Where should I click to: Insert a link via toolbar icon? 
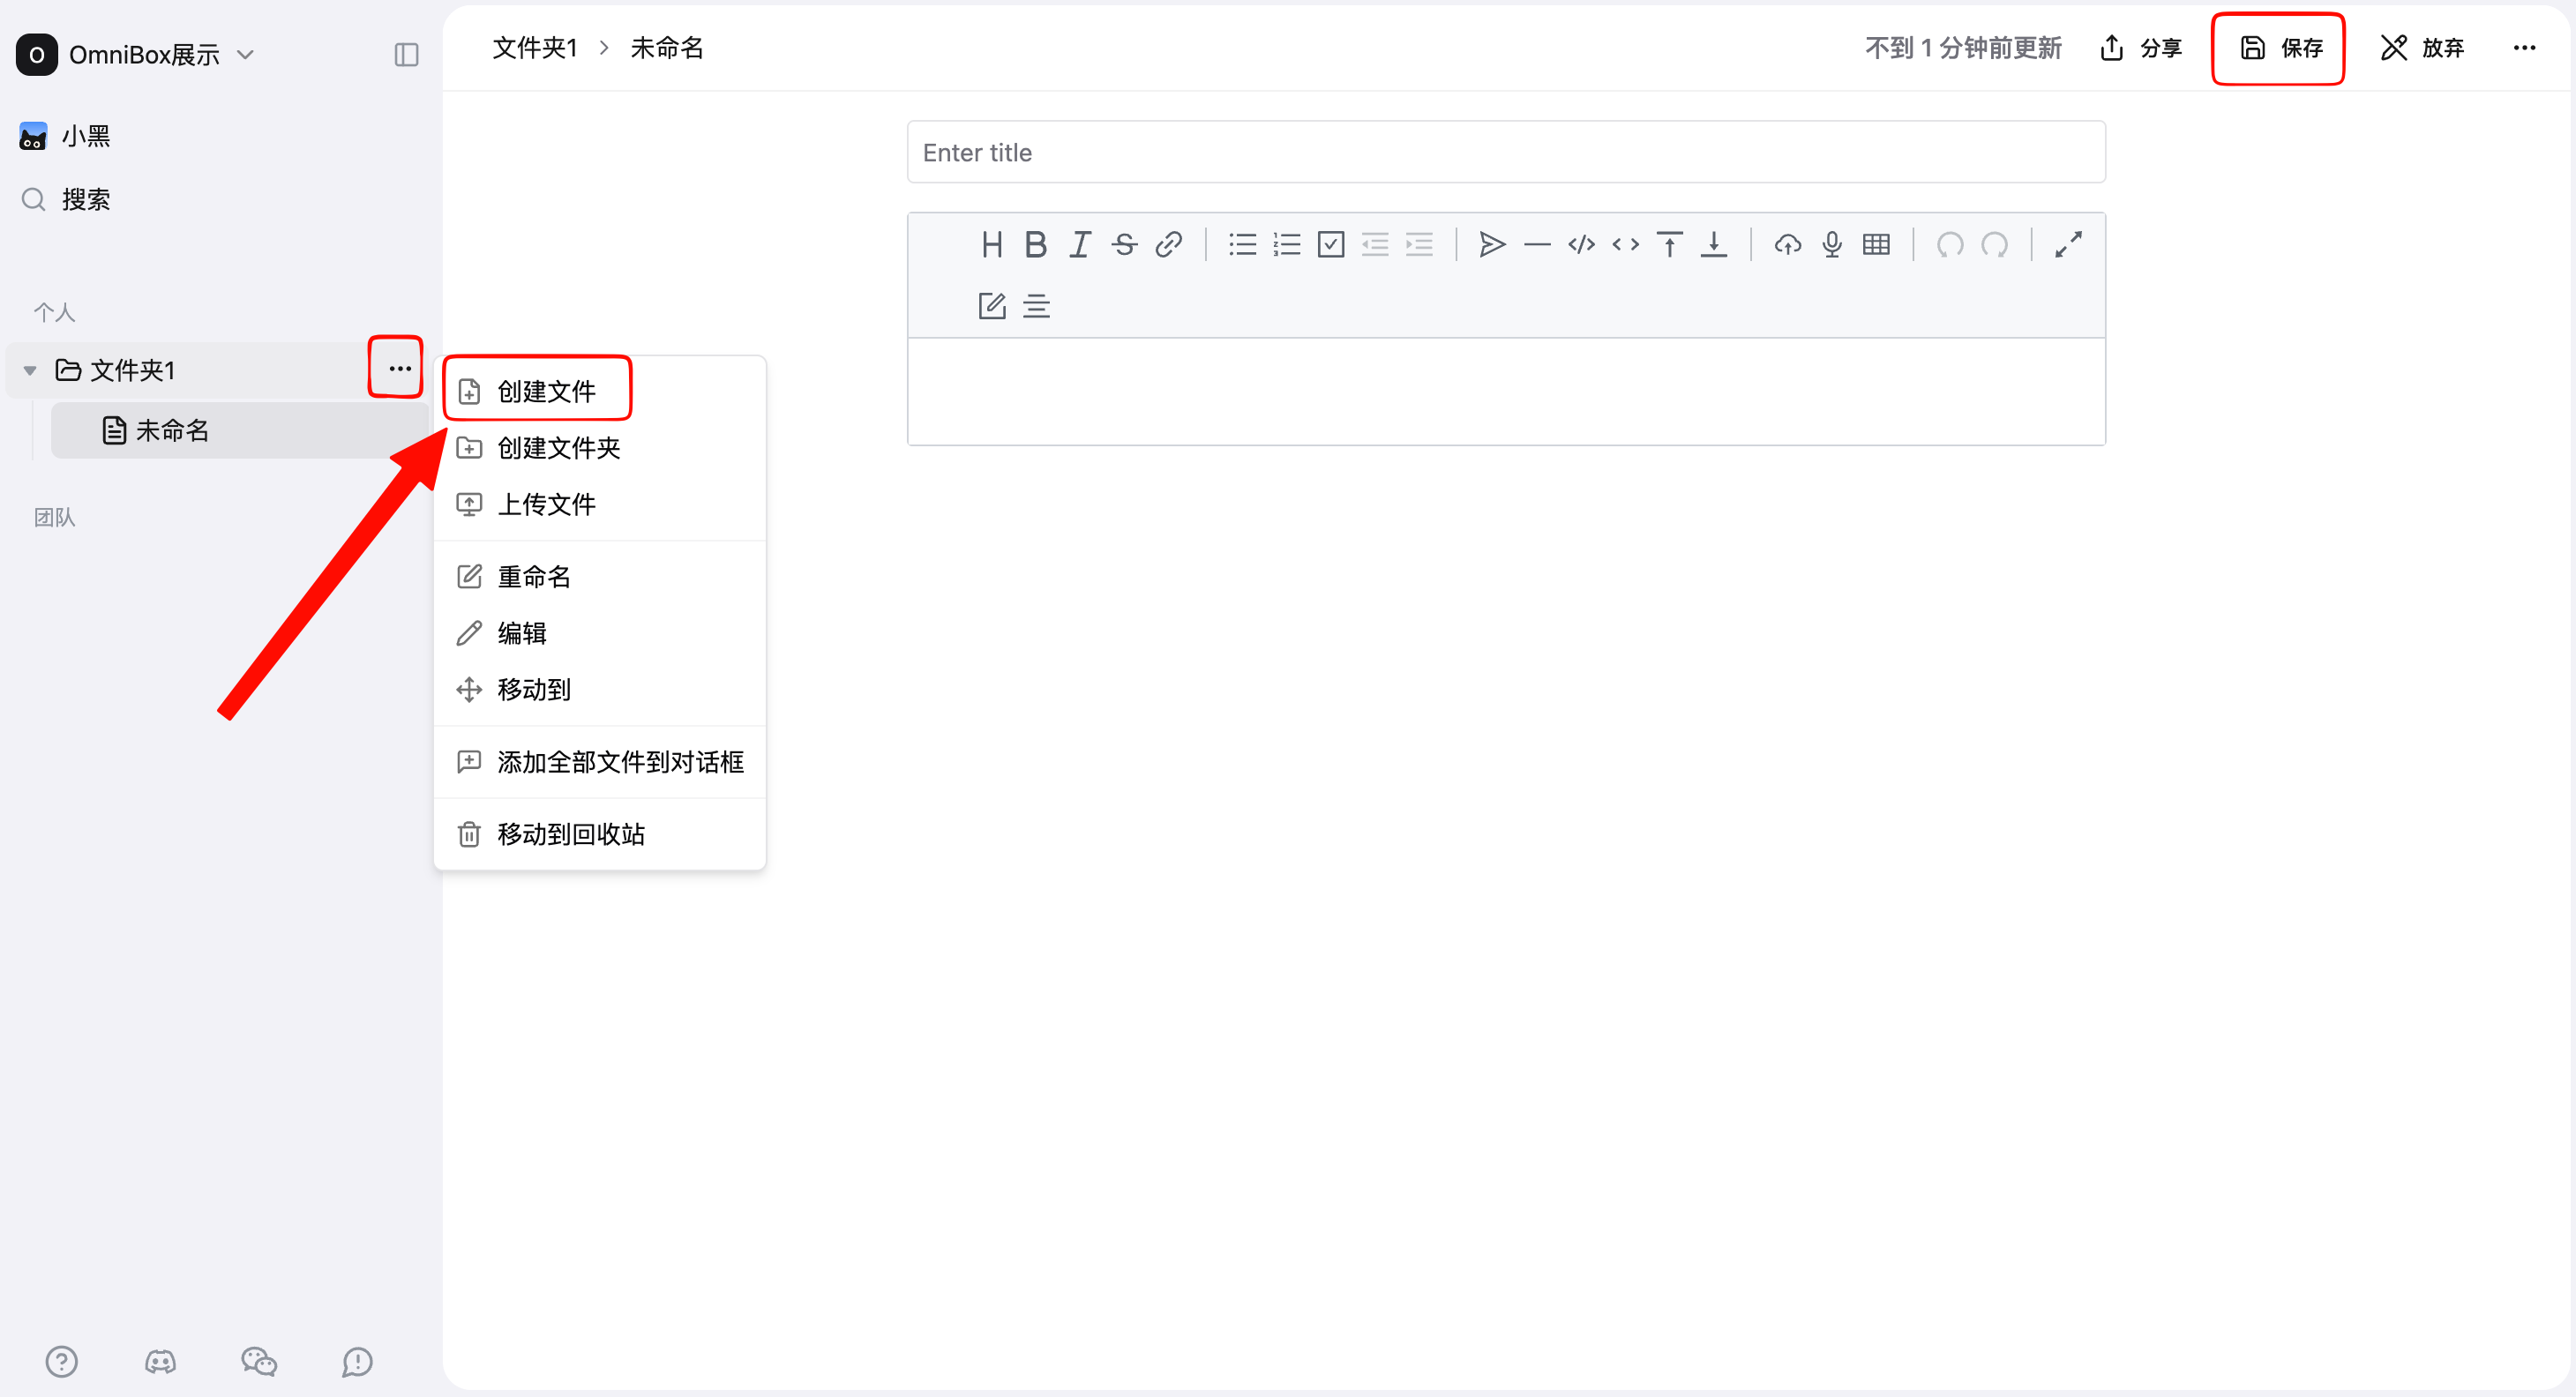coord(1168,245)
